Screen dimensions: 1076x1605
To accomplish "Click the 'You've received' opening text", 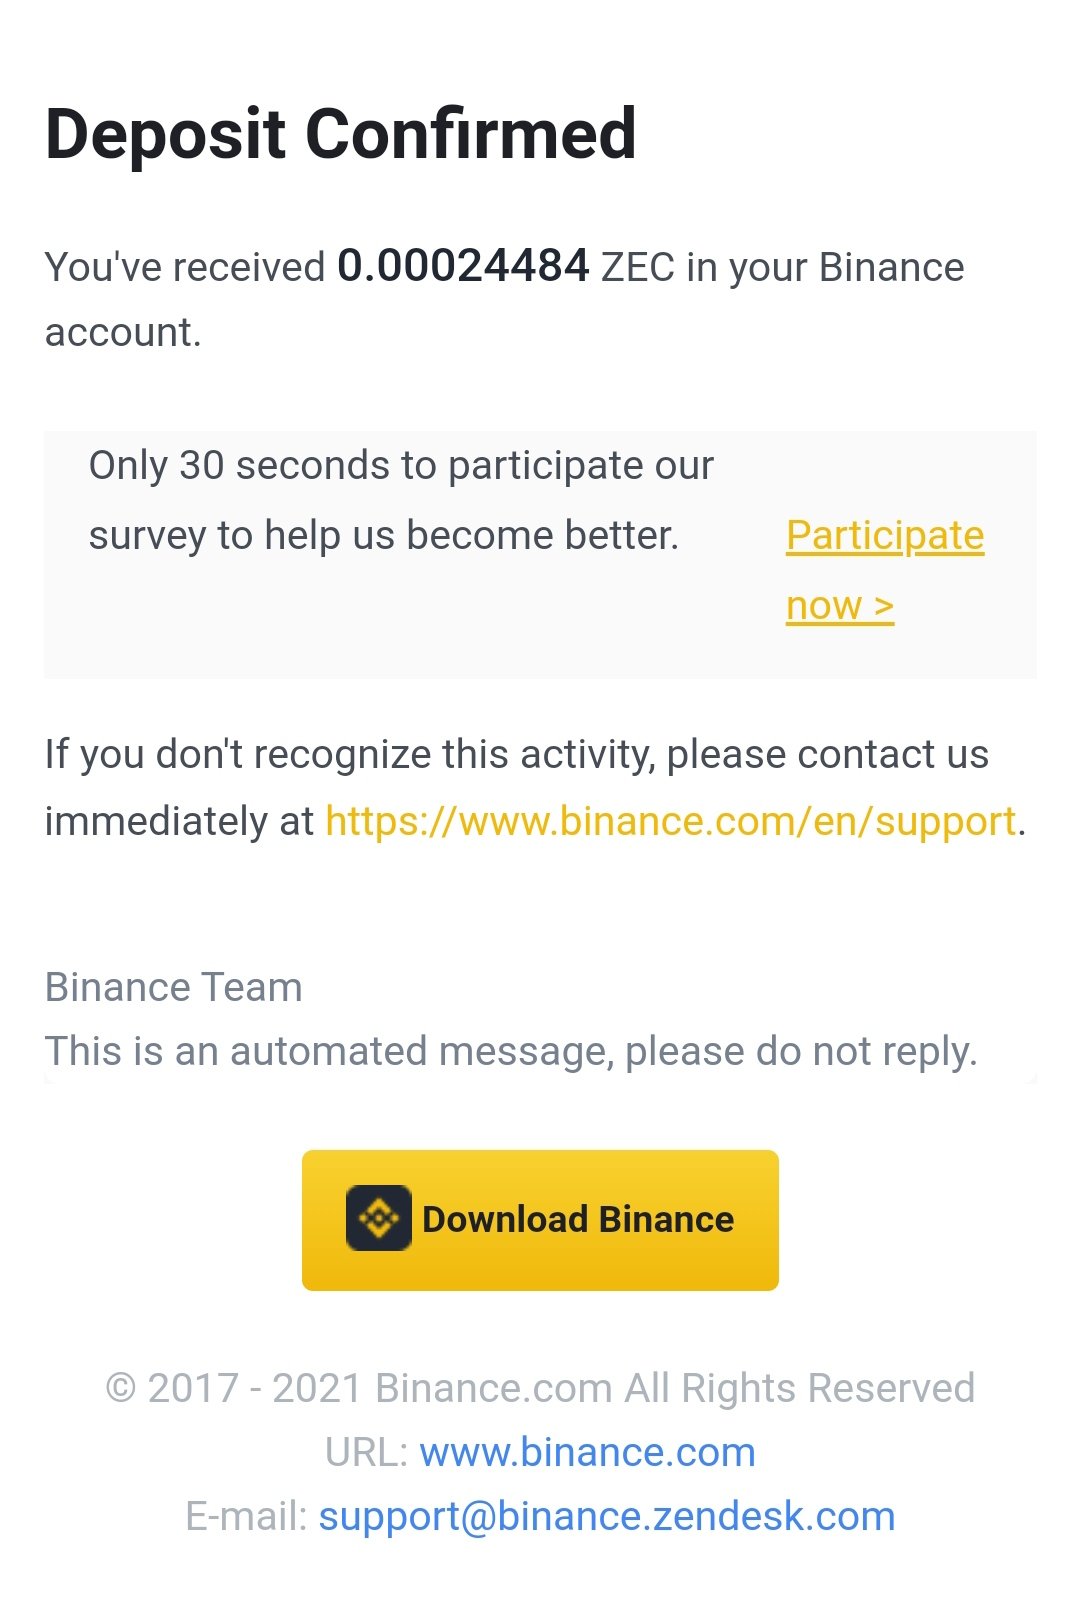I will (185, 268).
